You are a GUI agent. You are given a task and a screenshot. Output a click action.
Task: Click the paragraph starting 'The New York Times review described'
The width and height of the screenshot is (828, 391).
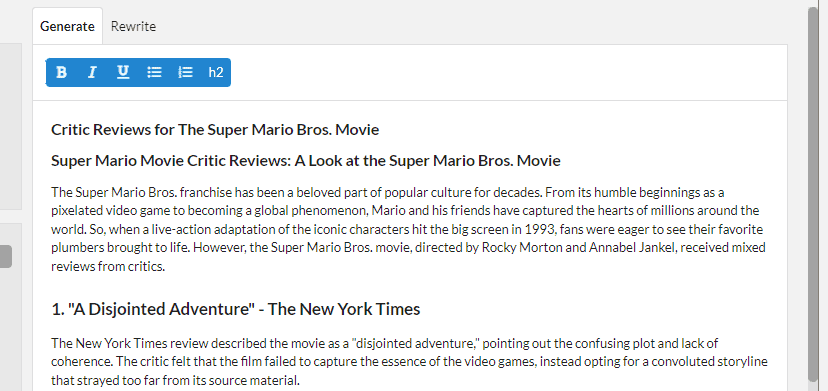coord(409,361)
